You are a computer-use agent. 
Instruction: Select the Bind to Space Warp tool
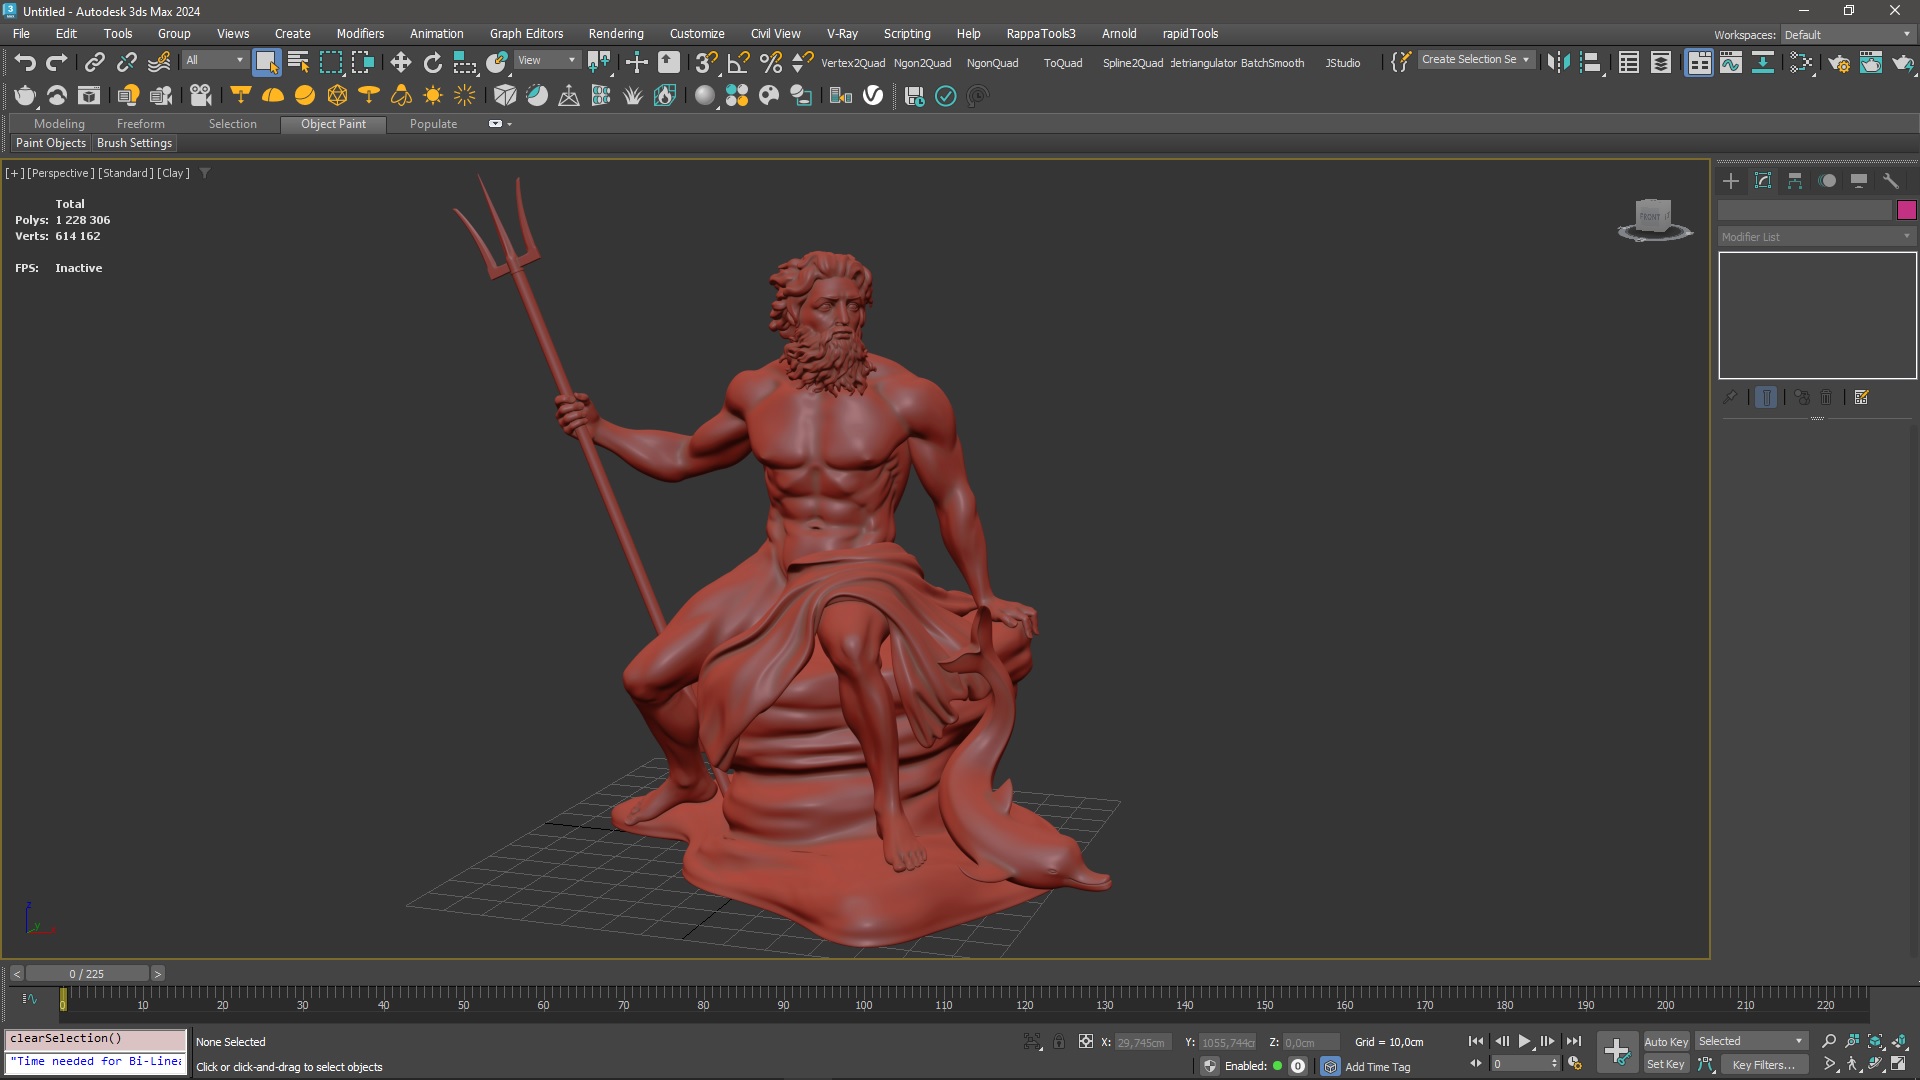[159, 62]
